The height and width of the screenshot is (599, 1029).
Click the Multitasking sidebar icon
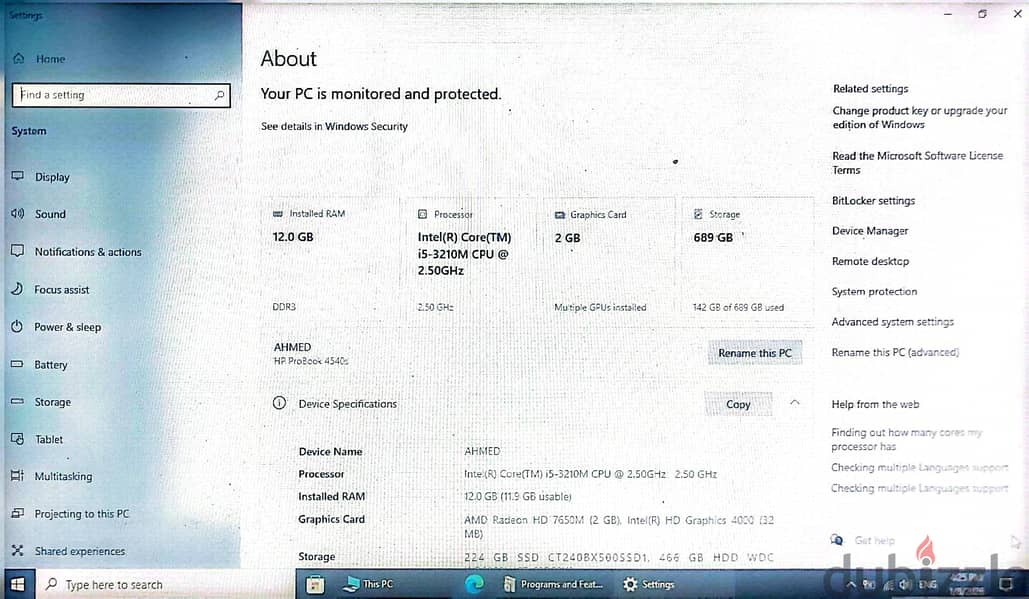pos(18,476)
